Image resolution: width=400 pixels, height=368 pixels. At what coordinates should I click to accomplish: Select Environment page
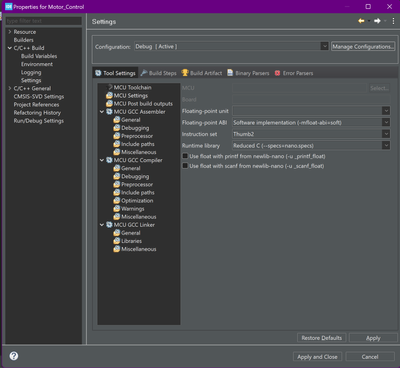point(37,64)
